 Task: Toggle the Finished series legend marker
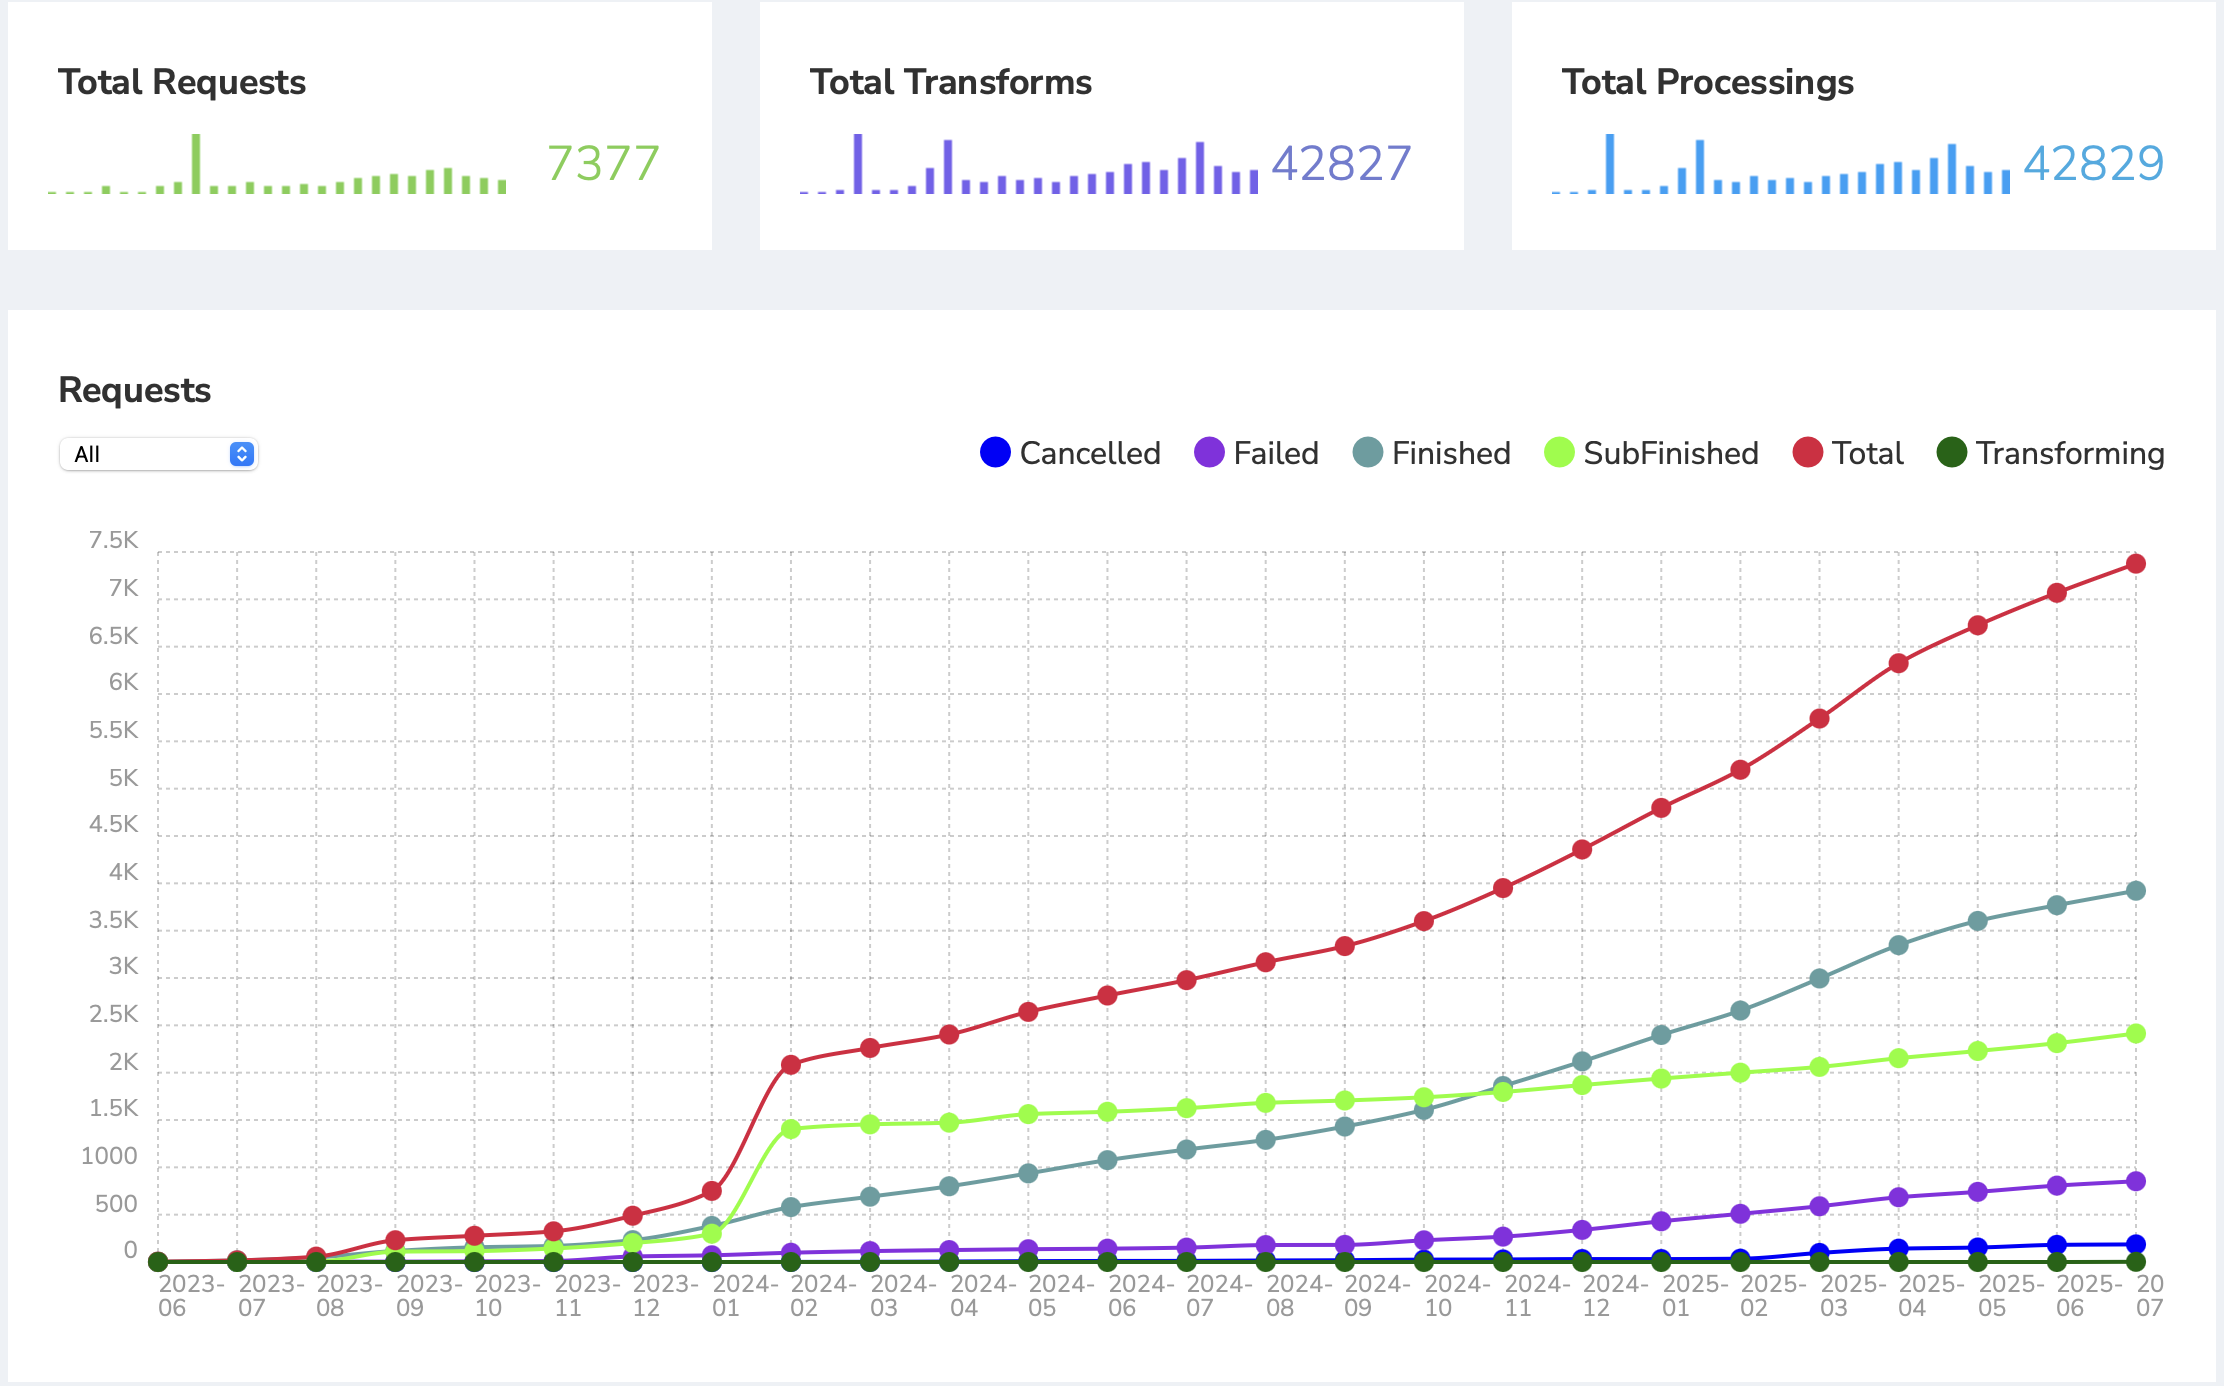pyautogui.click(x=1367, y=453)
